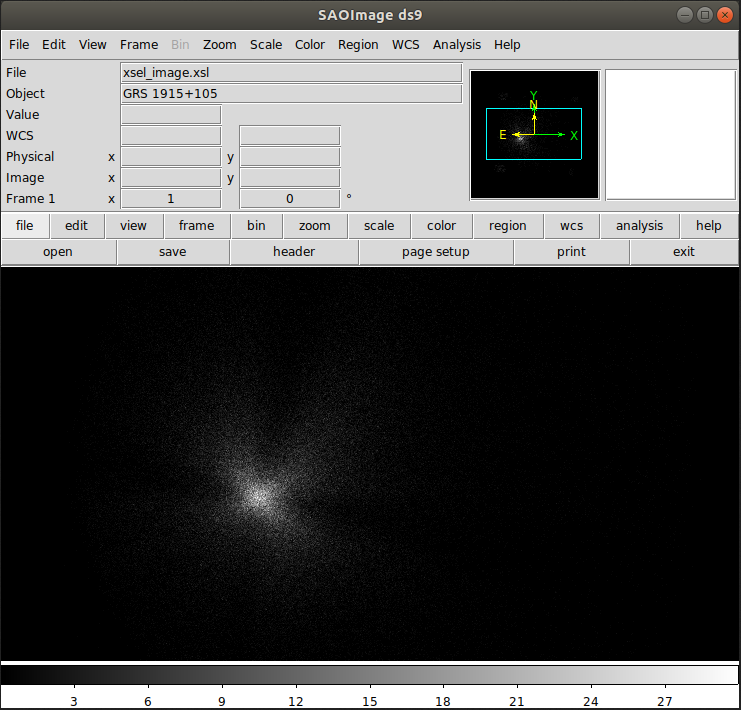Click the panner thumbnail view
741x710 pixels.
[534, 135]
